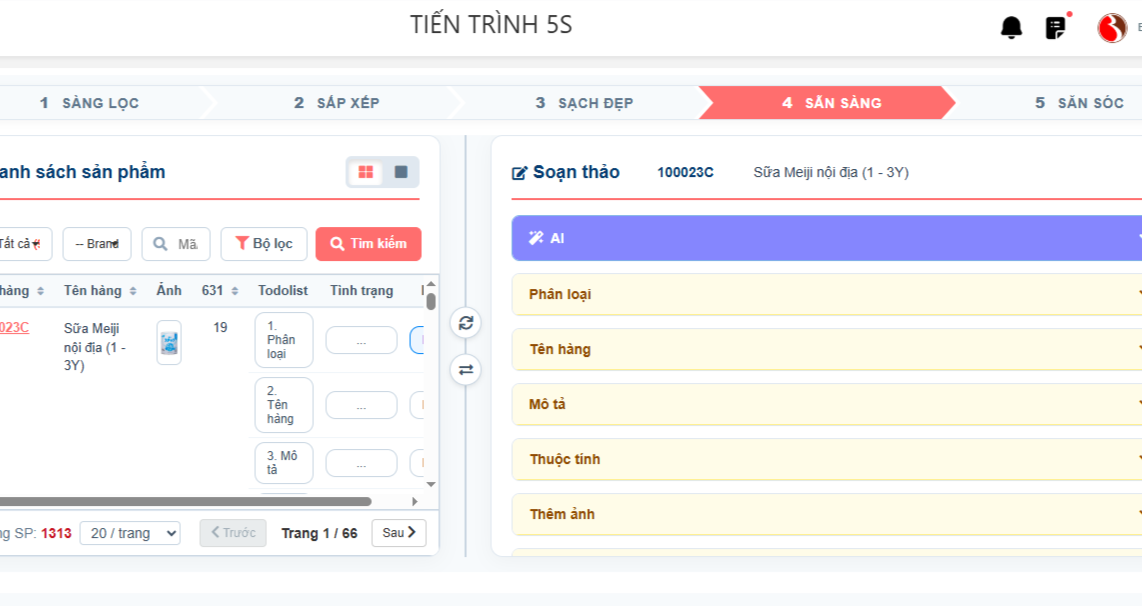
Task: Go to step 2 Sắp xếp
Action: click(x=336, y=103)
